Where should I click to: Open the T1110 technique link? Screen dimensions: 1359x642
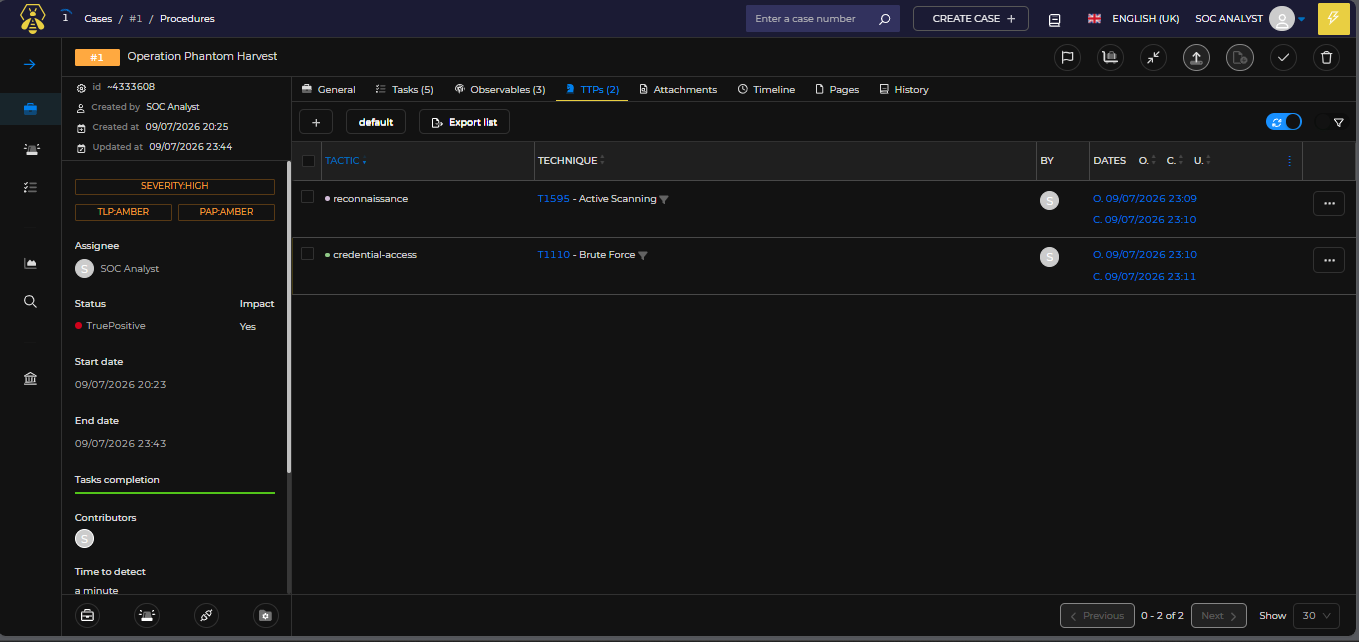coord(553,255)
